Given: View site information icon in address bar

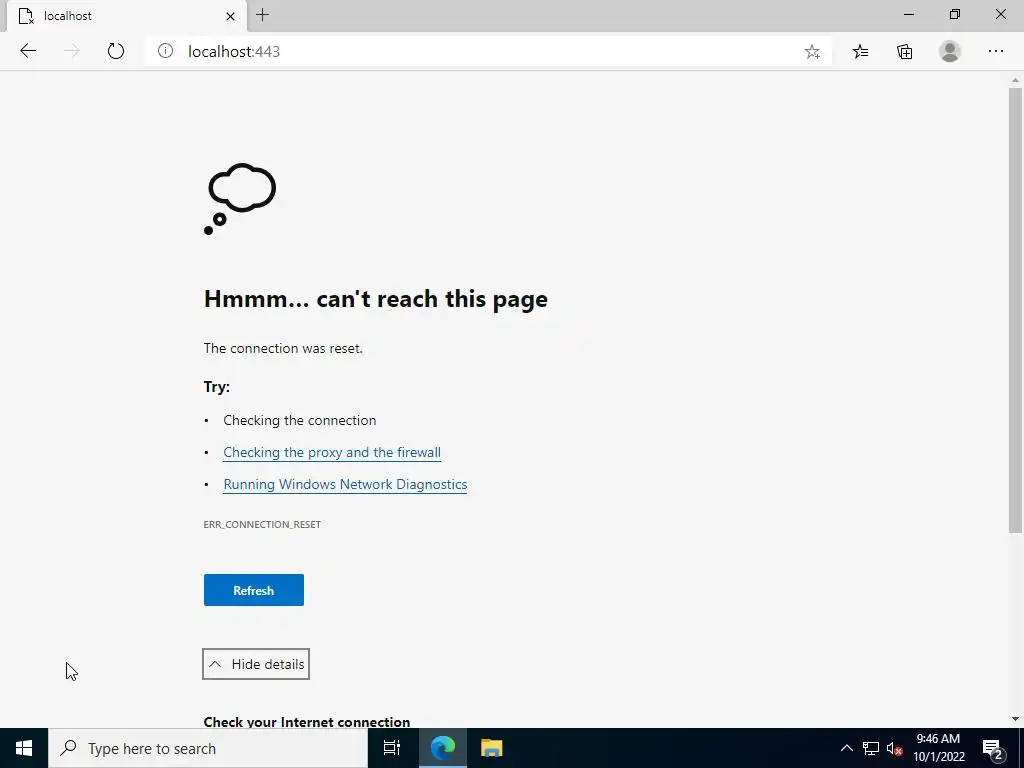Looking at the screenshot, I should (x=165, y=51).
